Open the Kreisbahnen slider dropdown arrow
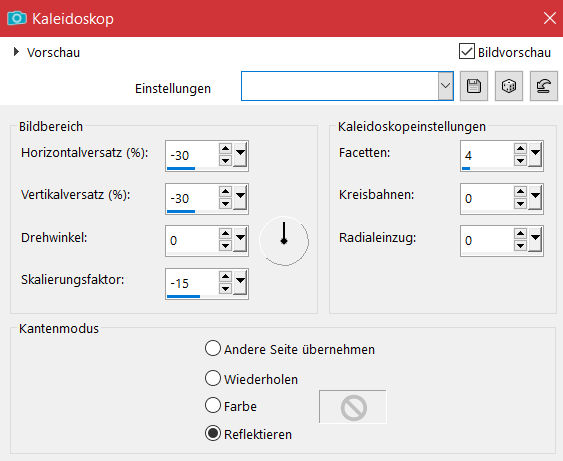Image resolution: width=563 pixels, height=461 pixels. click(535, 197)
